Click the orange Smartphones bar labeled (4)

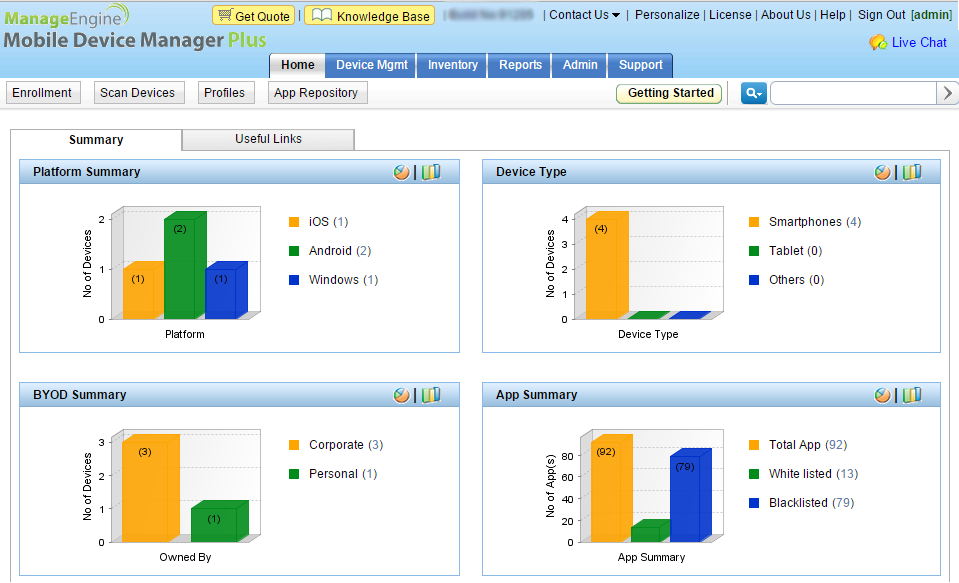coord(607,266)
